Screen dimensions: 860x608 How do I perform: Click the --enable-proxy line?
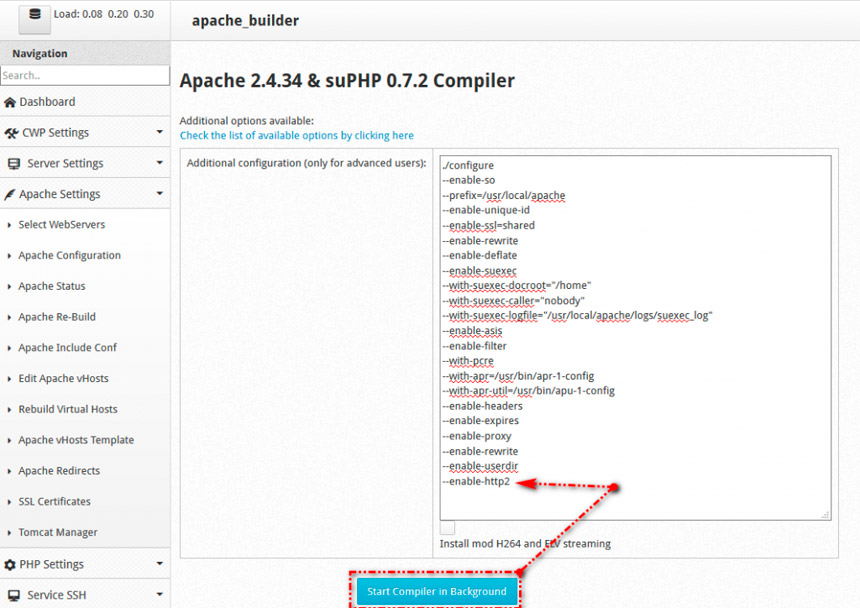(x=477, y=436)
